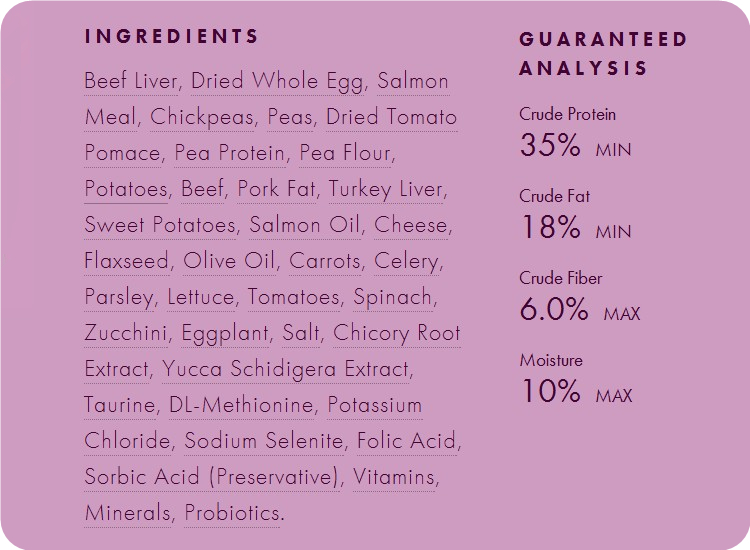This screenshot has height=550, width=750.
Task: Click the Pea Protein link
Action: 229,153
